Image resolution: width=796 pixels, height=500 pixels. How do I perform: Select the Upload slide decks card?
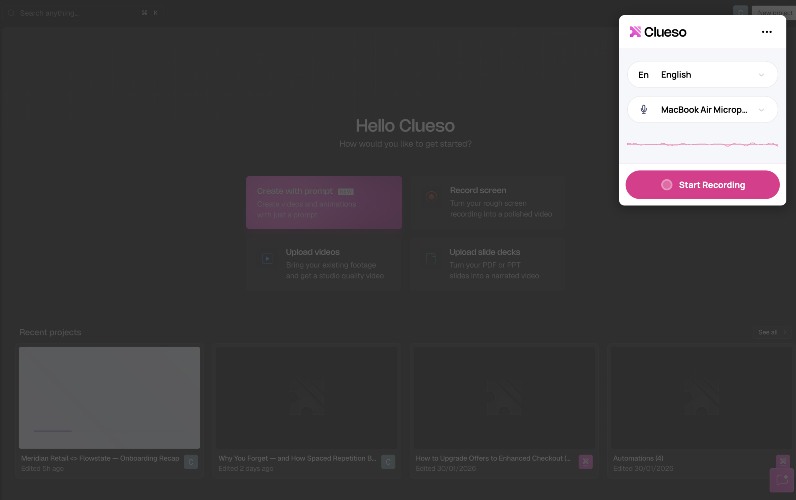click(488, 264)
